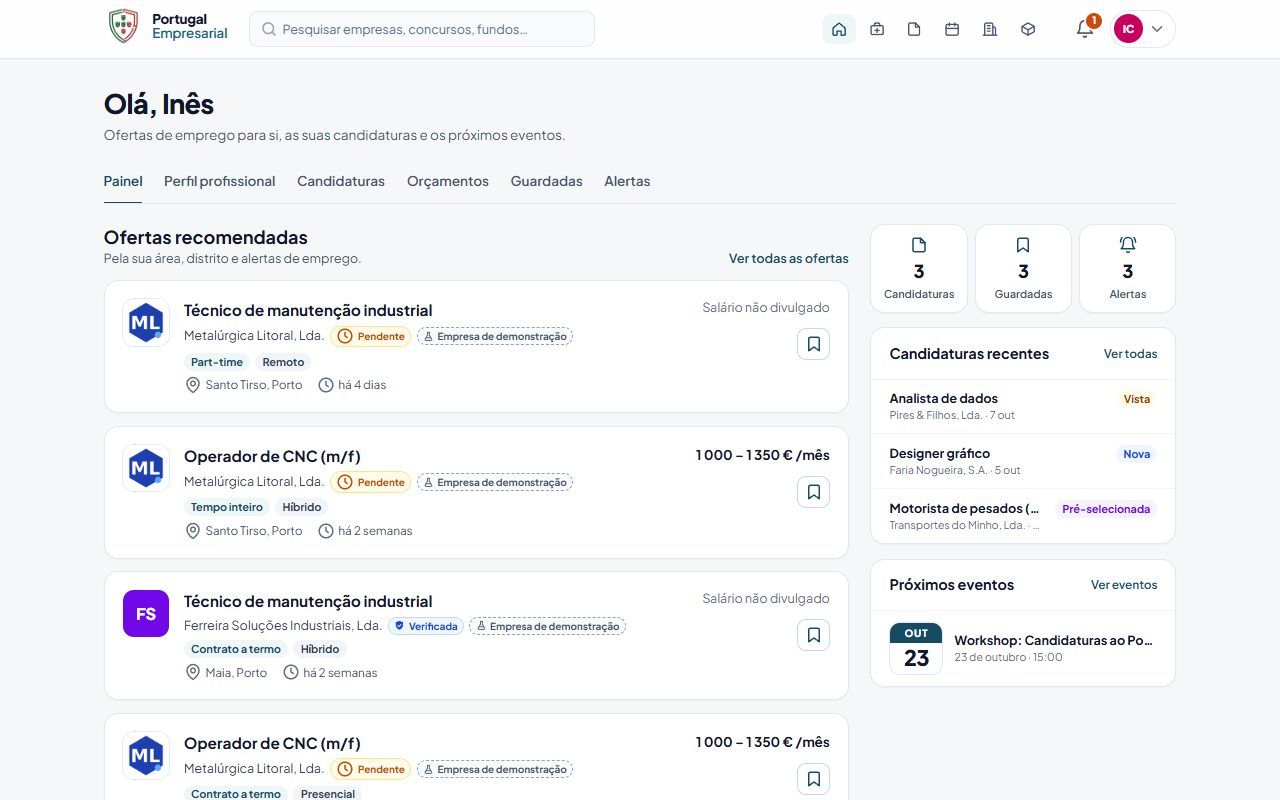
Task: Open the cube icon in header navigation
Action: click(1028, 29)
